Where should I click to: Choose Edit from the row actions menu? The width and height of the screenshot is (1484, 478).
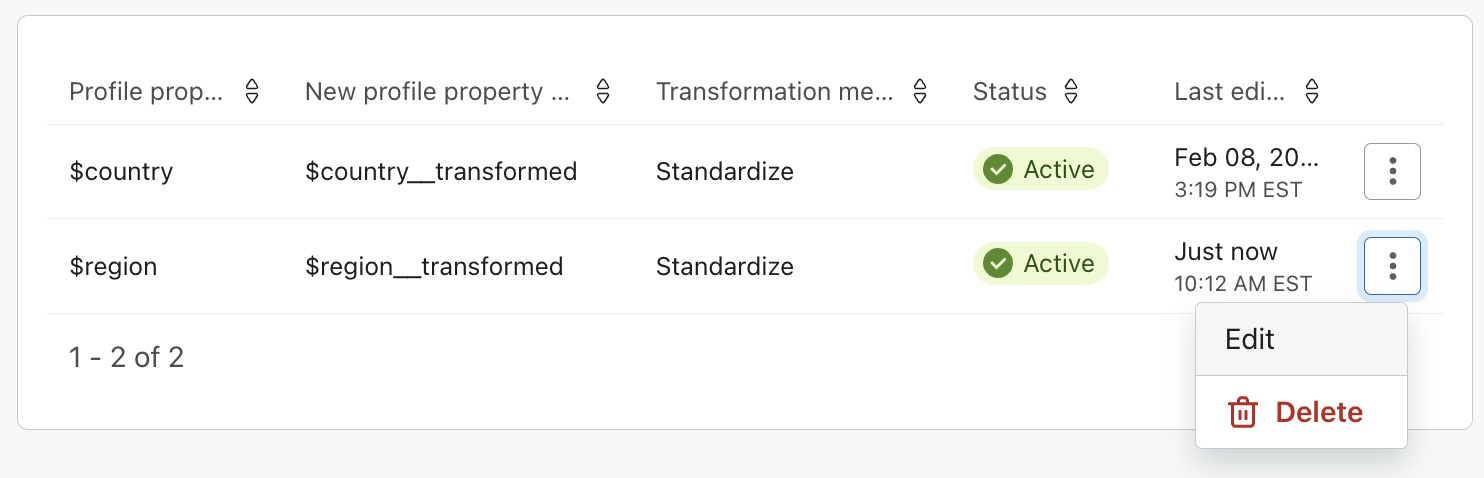coord(1250,339)
